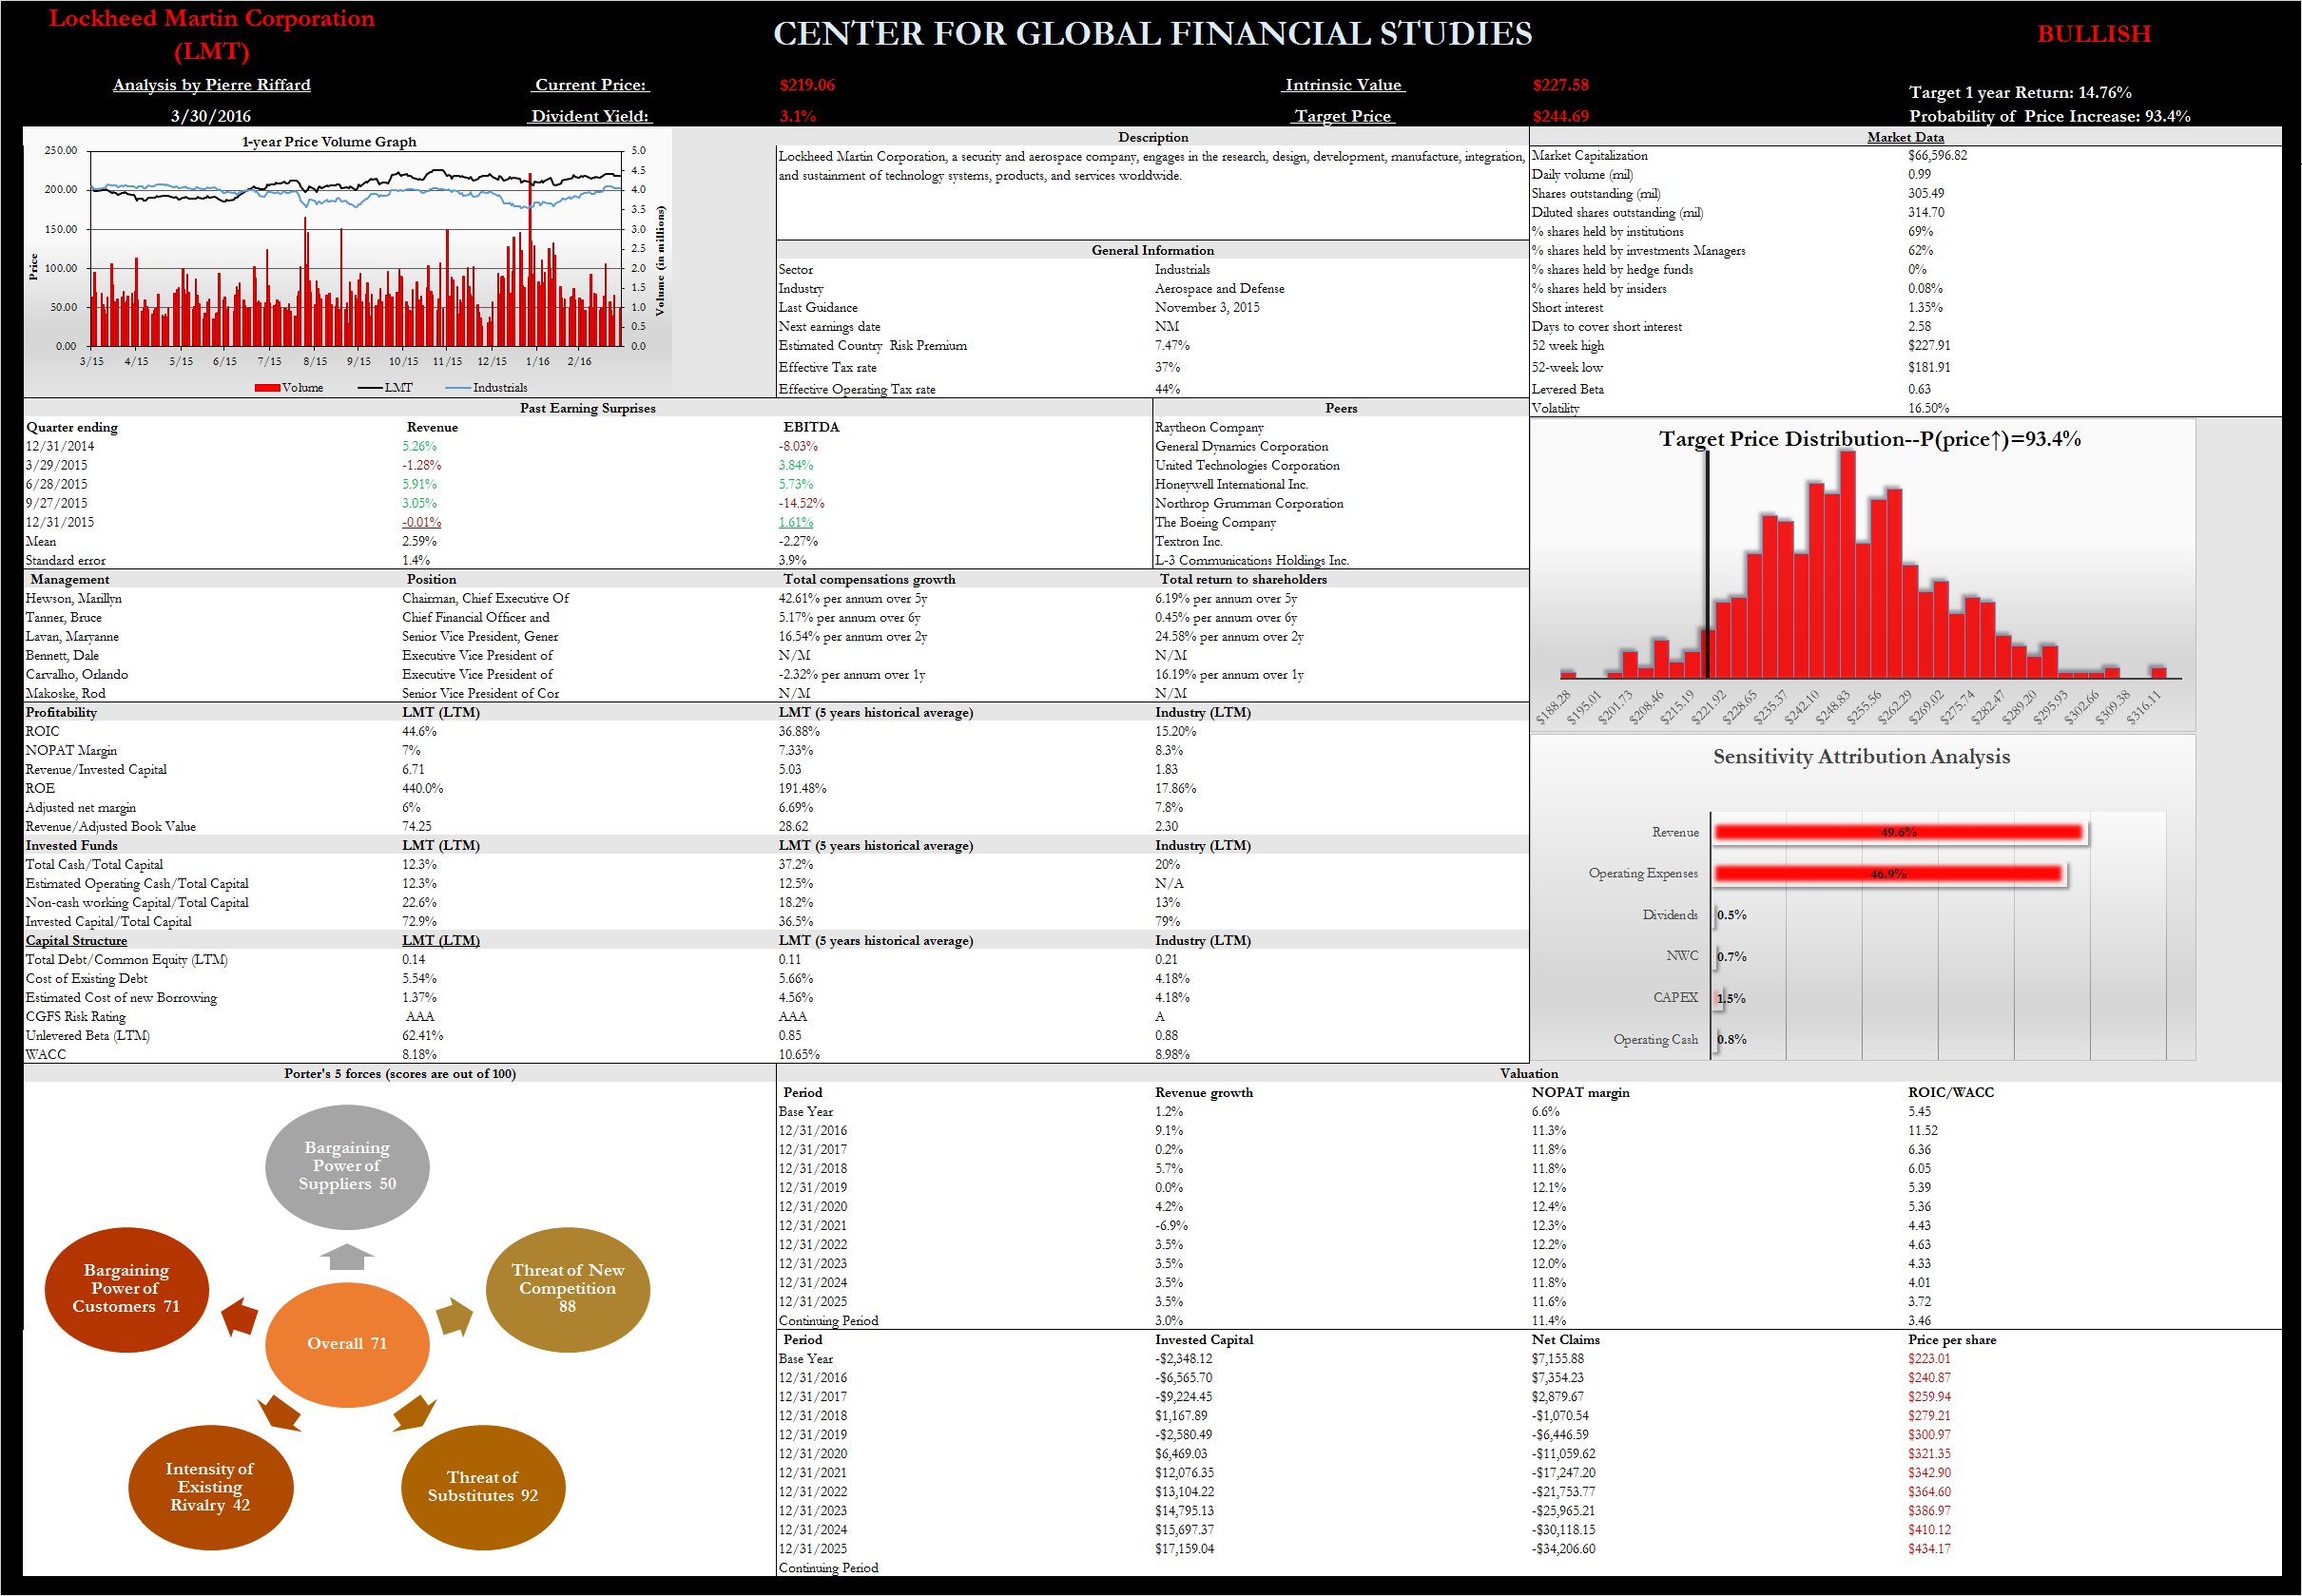
Task: Click L-3 Communications Holdings Inc. peer
Action: click(1252, 560)
